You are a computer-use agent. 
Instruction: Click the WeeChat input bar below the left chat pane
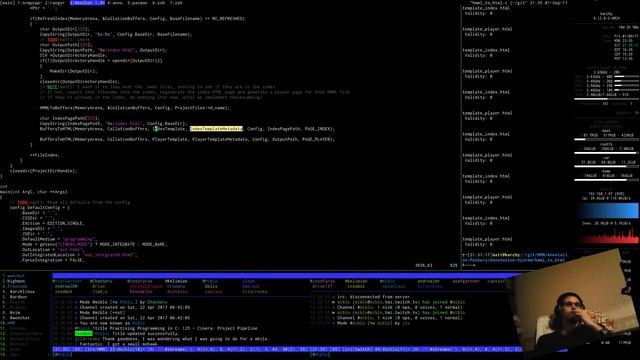pos(180,355)
